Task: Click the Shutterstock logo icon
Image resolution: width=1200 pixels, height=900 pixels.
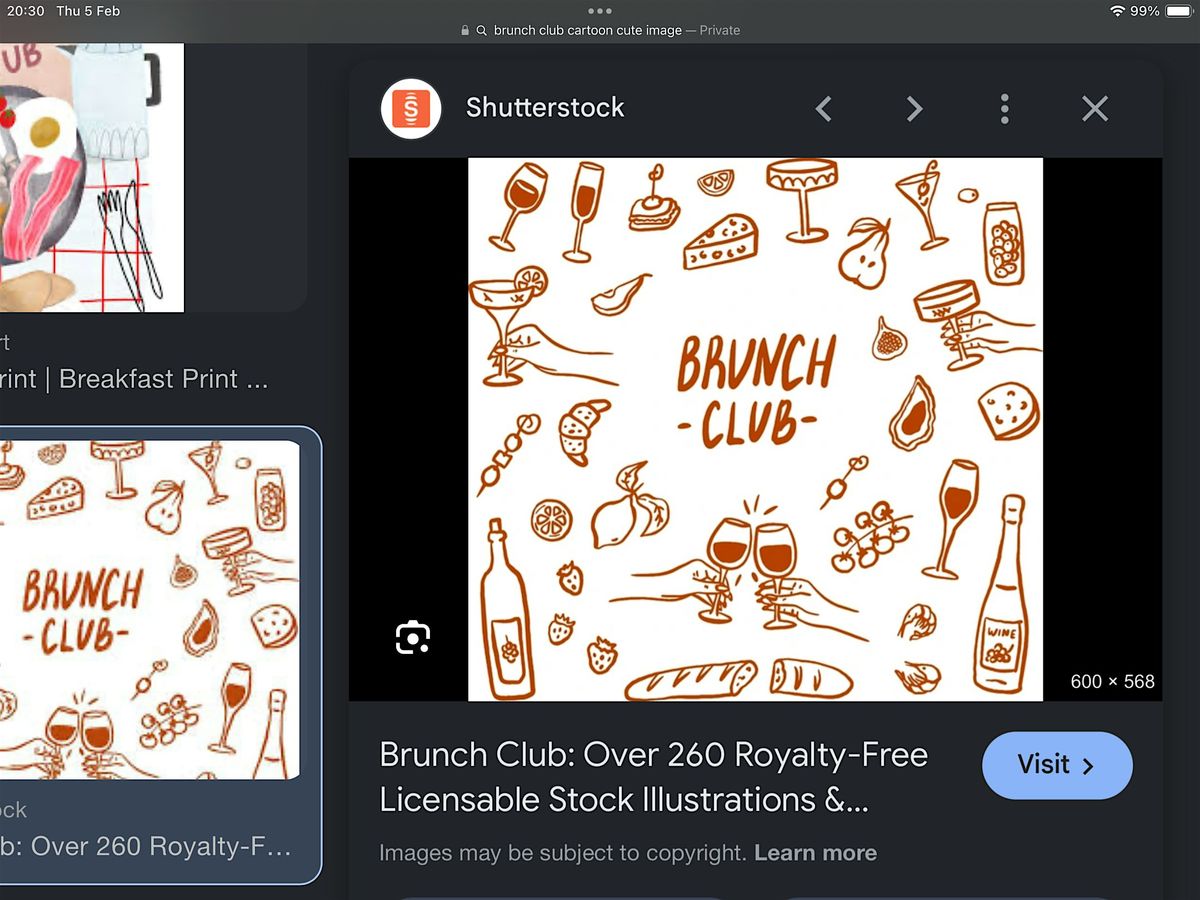Action: pyautogui.click(x=411, y=108)
